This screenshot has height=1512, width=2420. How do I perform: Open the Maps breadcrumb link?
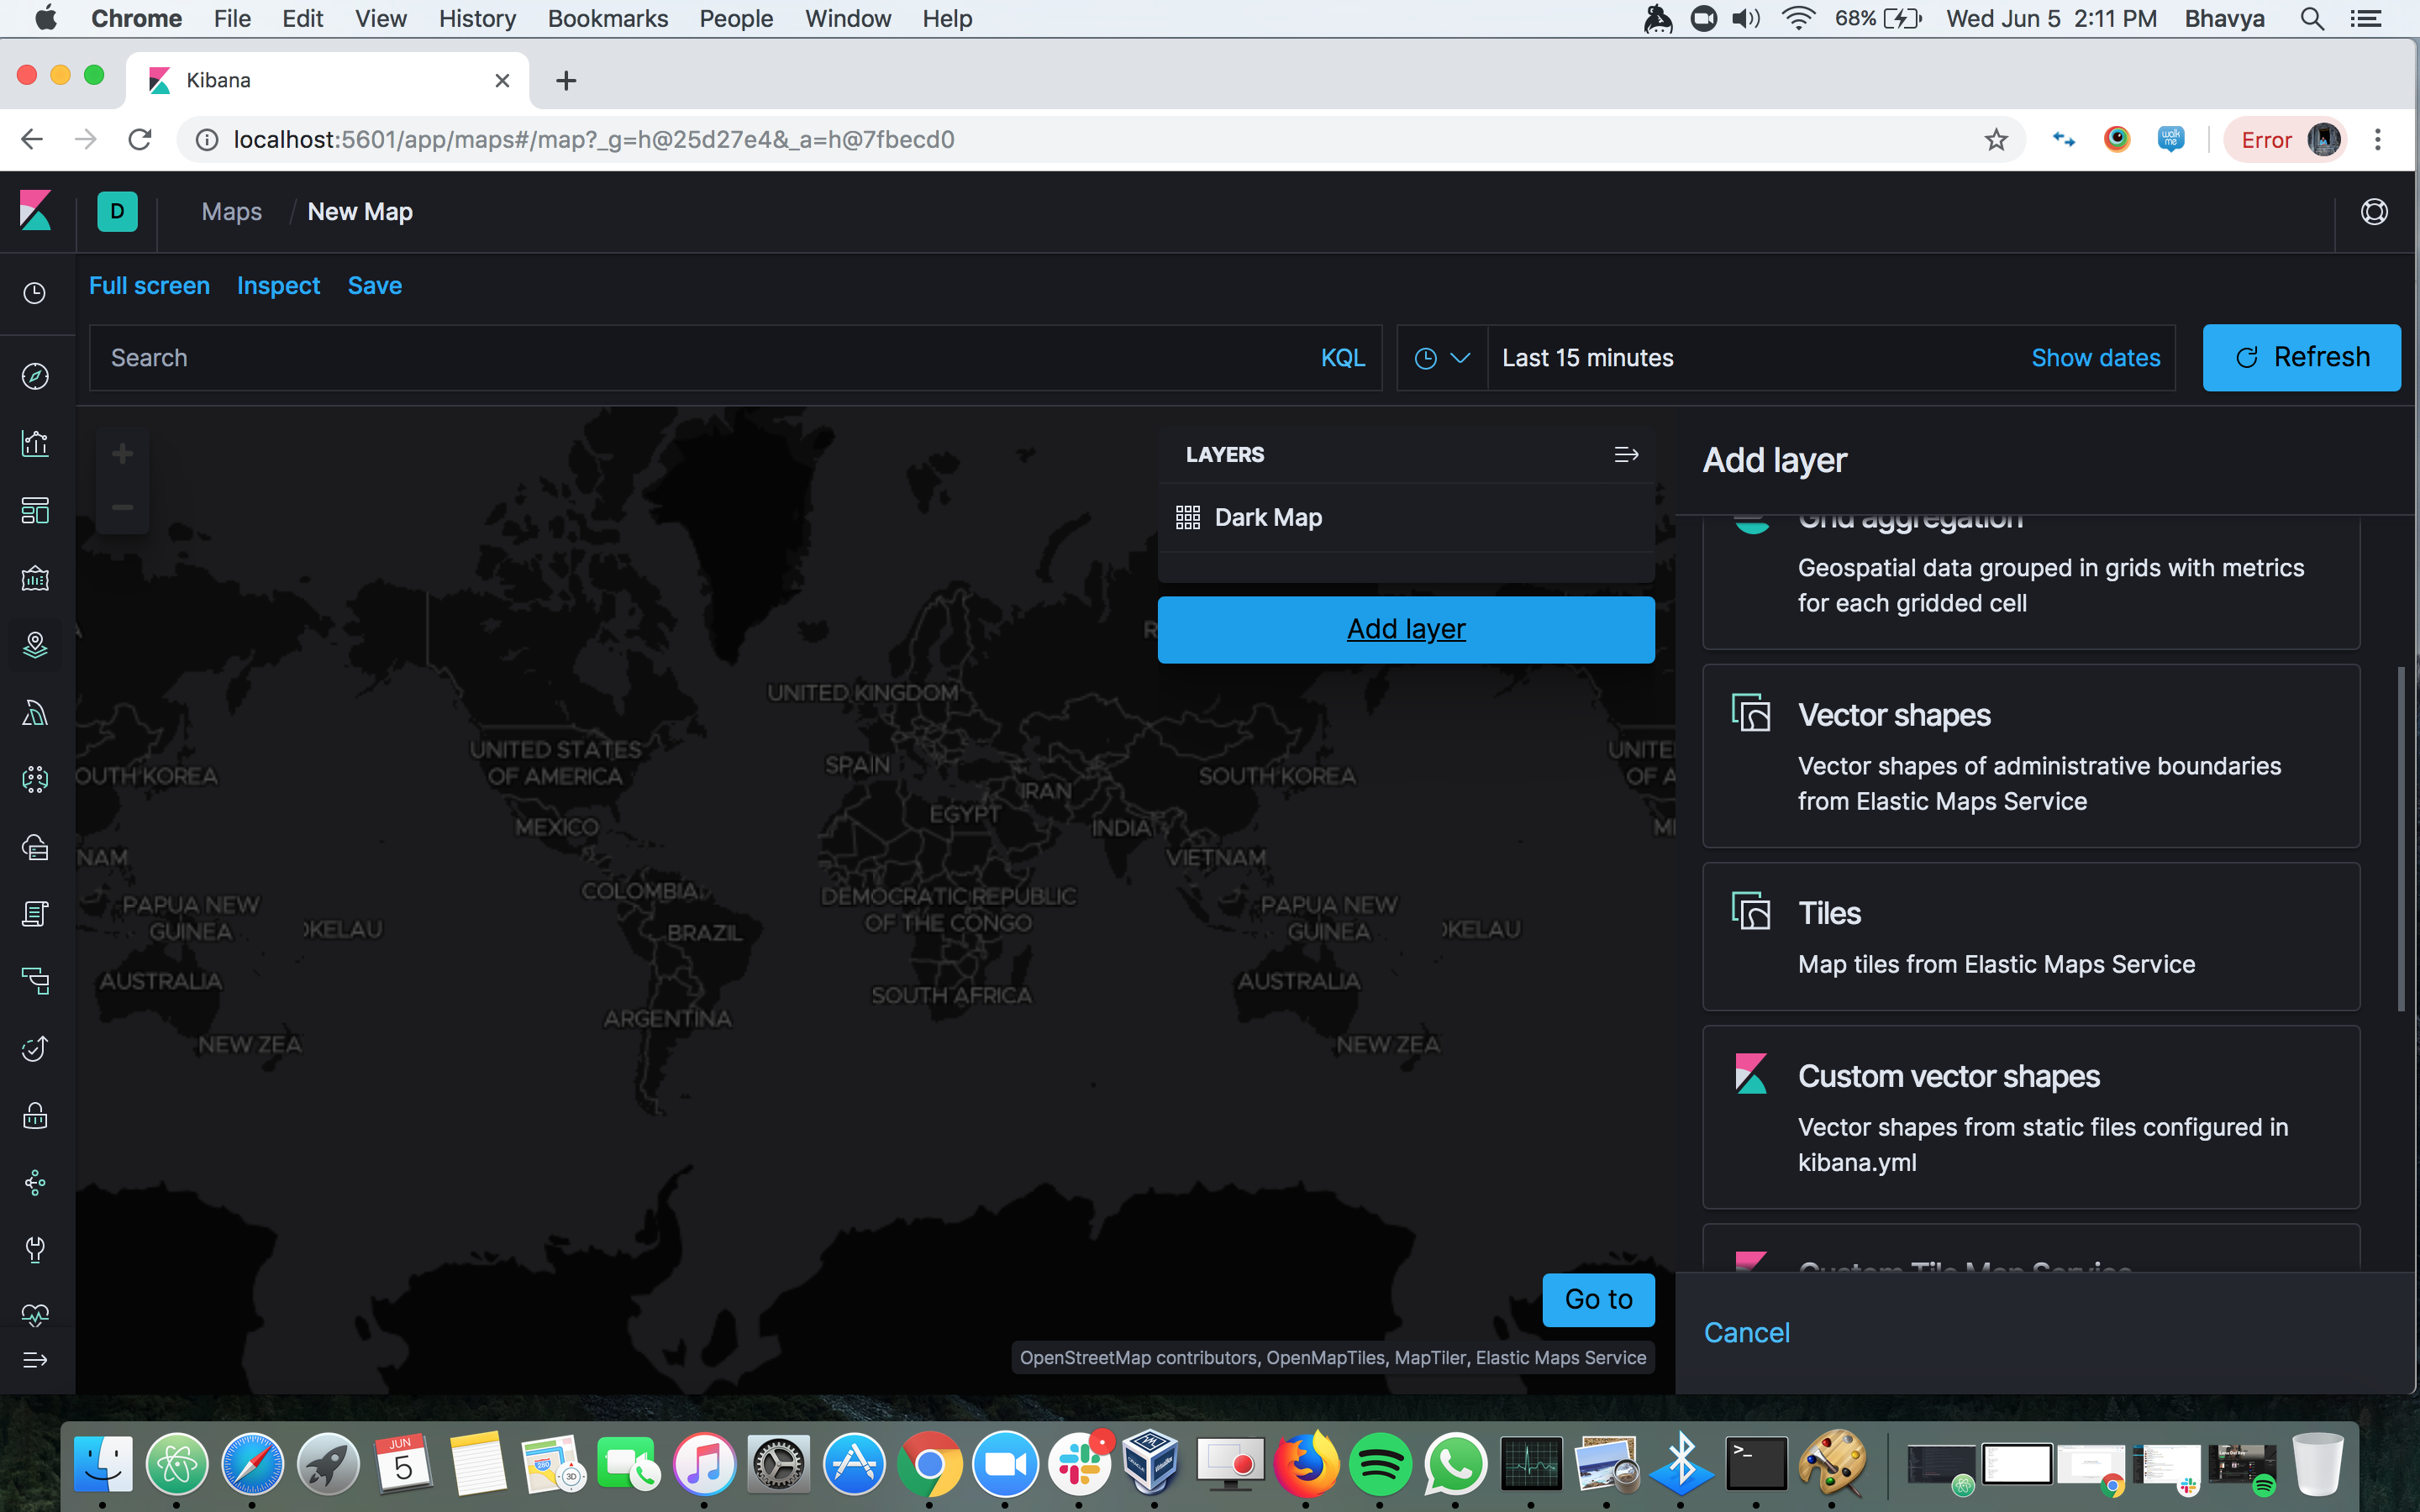(231, 211)
